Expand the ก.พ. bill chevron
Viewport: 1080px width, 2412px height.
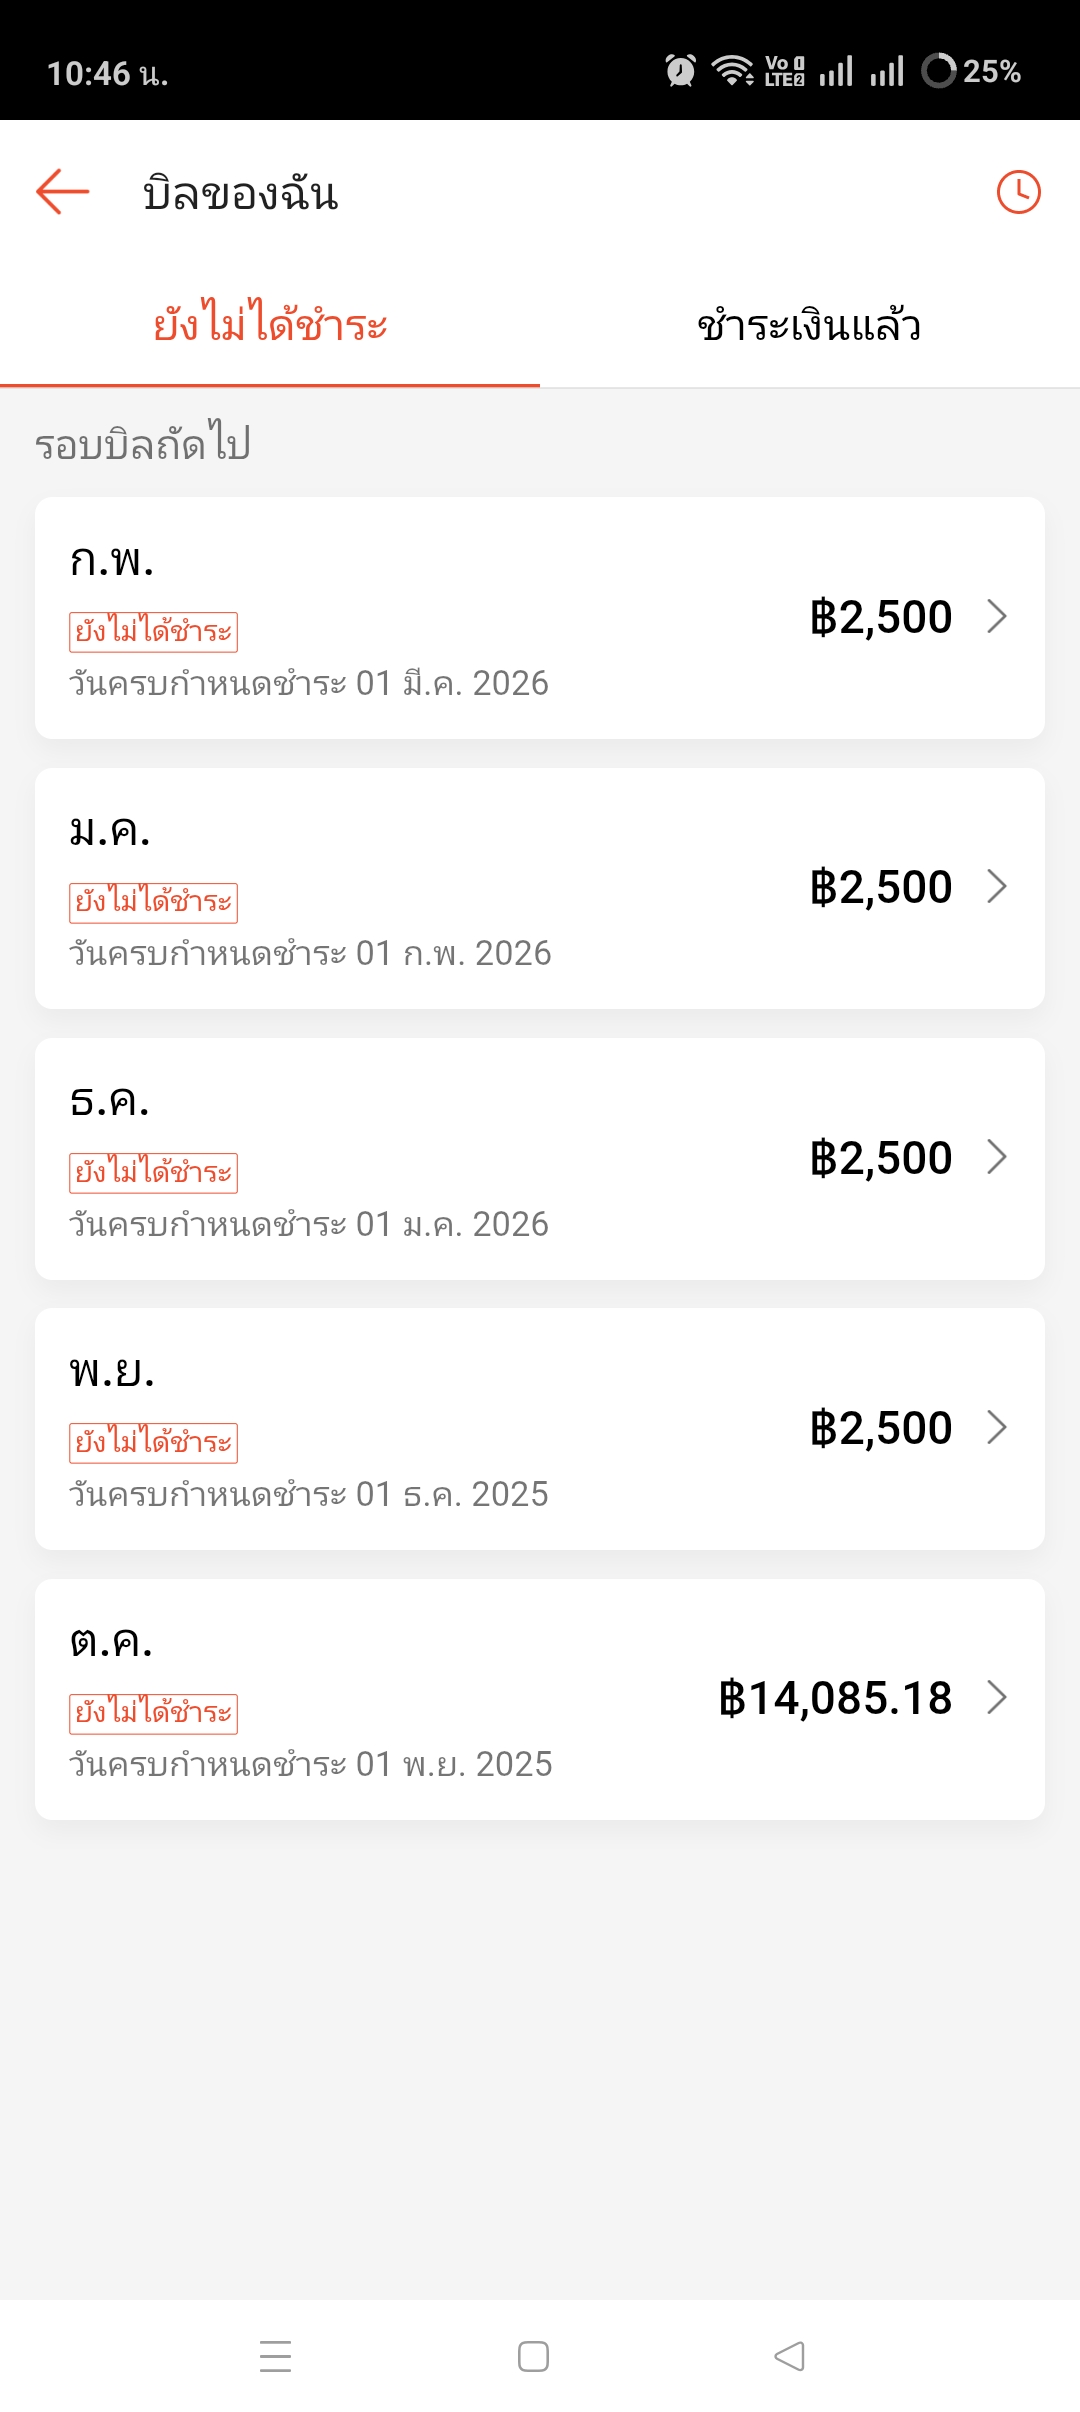pyautogui.click(x=996, y=616)
